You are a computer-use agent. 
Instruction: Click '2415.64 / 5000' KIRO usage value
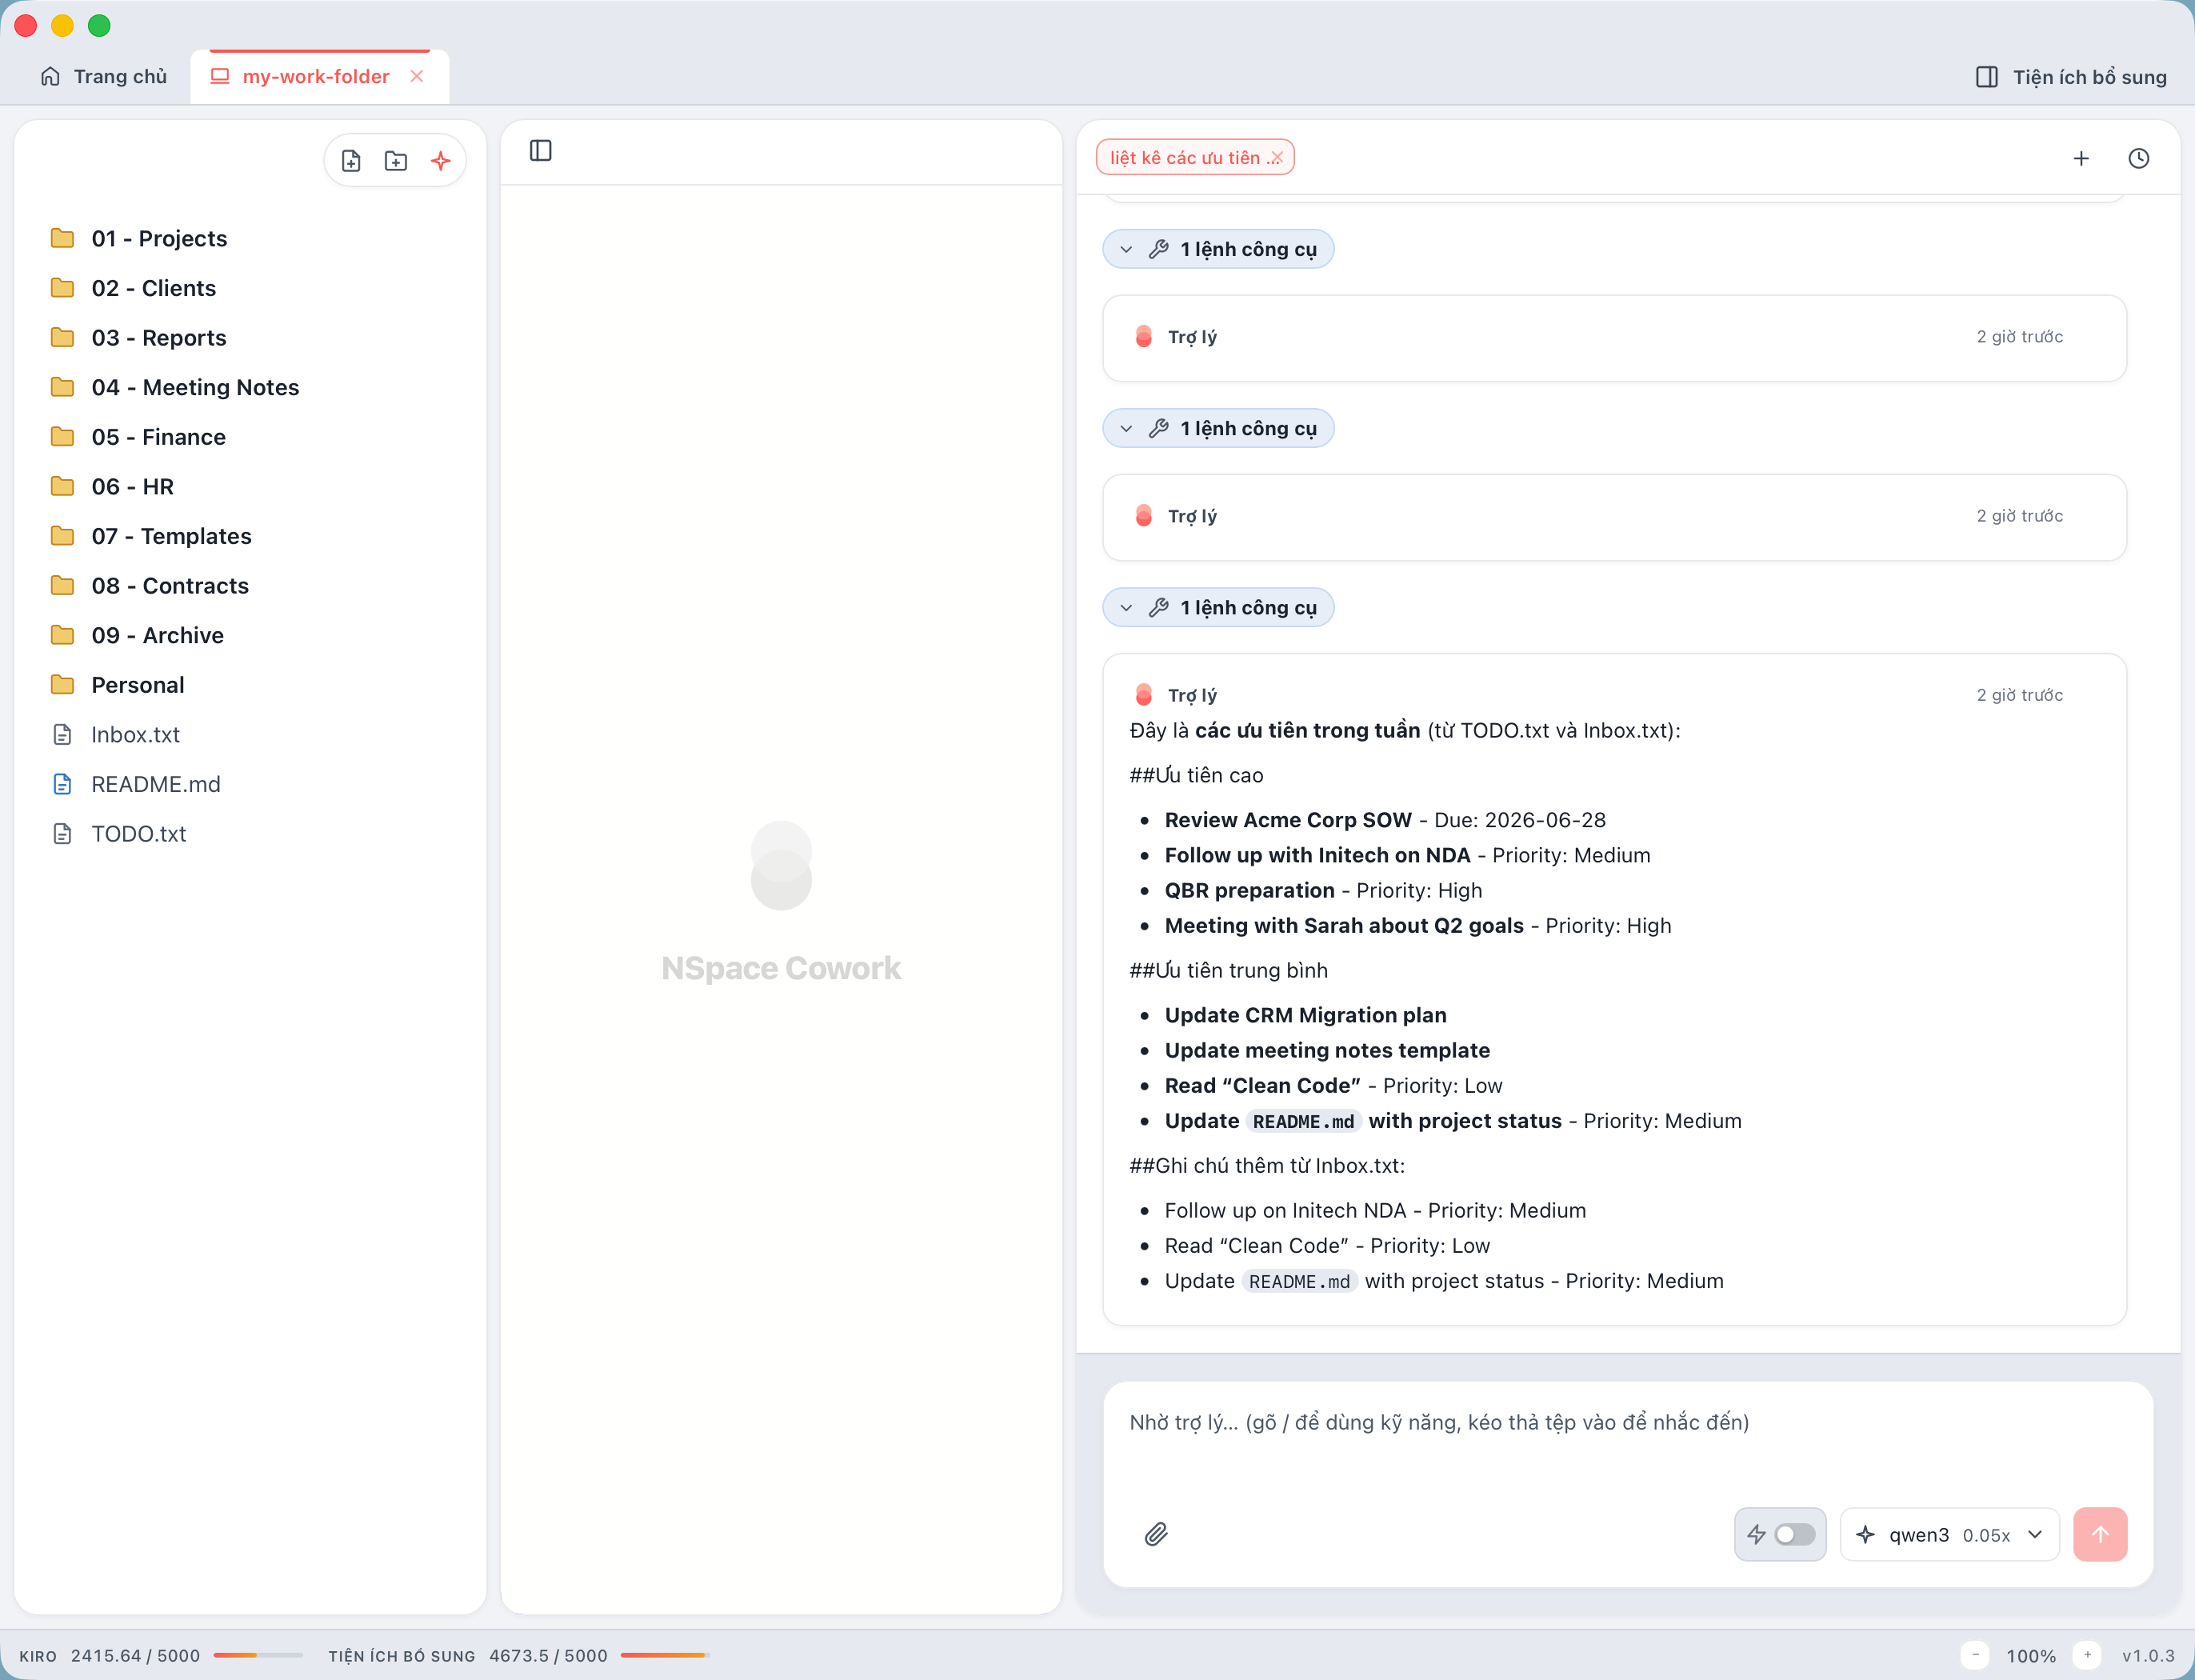point(135,1655)
